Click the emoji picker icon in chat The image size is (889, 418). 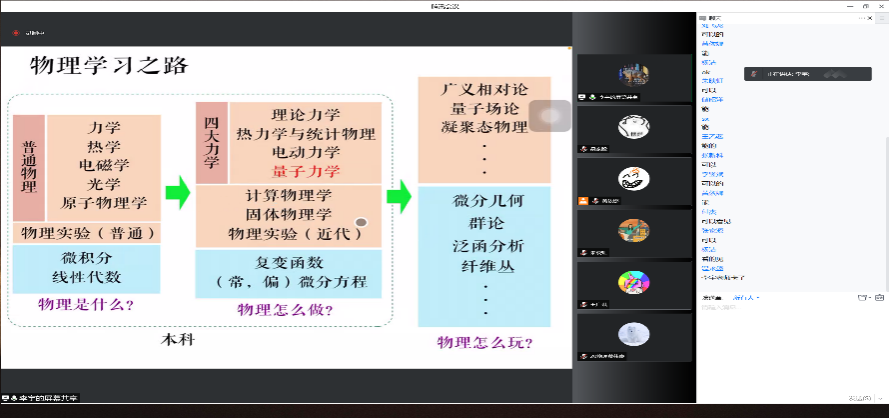863,297
